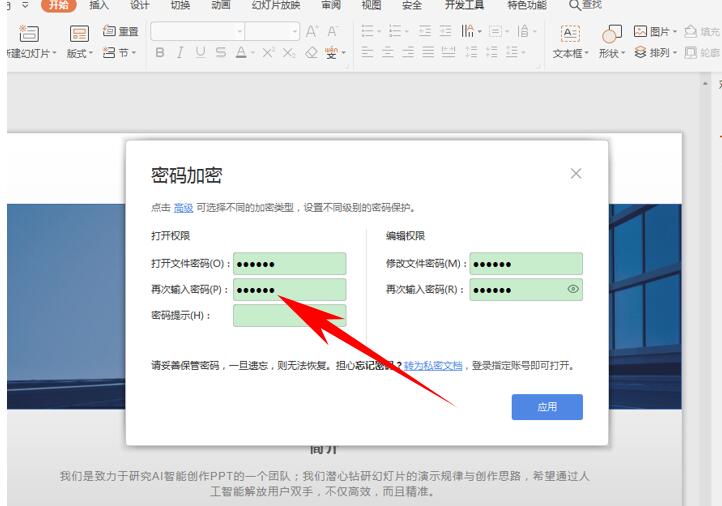Click the 重置 reset button

(x=121, y=31)
